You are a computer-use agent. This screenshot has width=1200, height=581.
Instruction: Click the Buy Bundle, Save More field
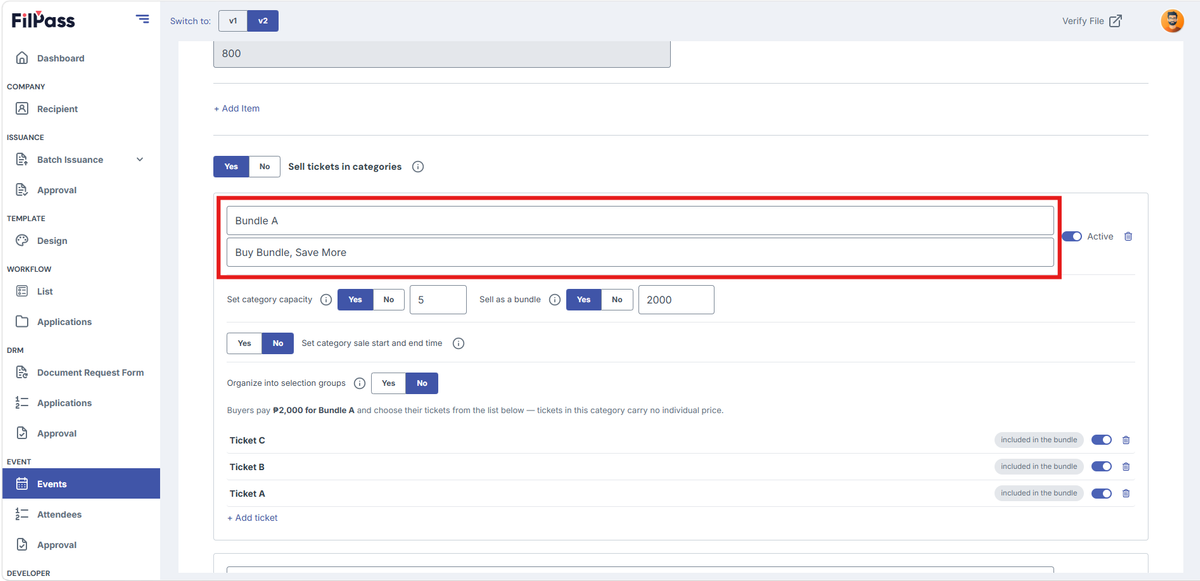click(640, 252)
